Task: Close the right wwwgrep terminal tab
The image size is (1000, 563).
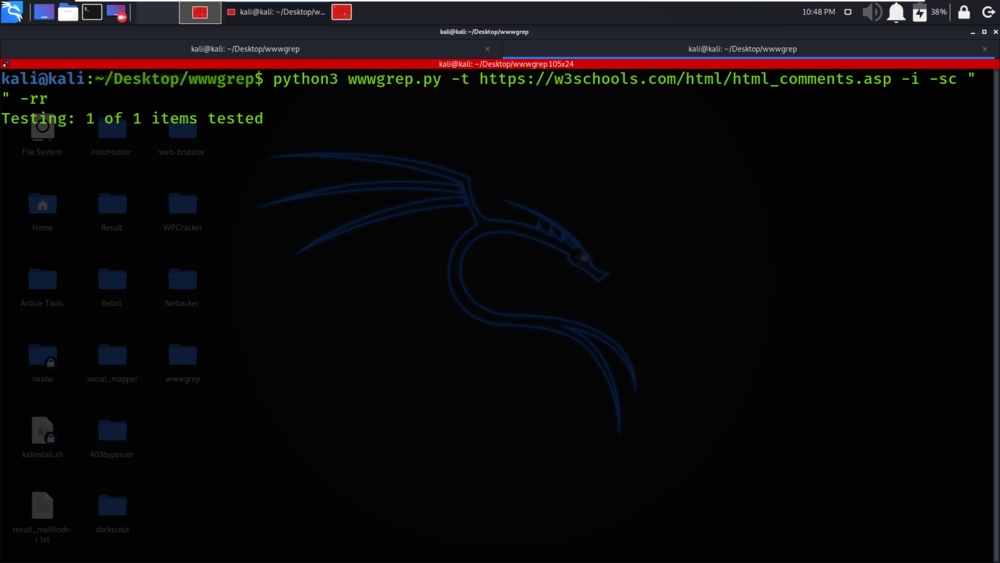Action: point(985,49)
